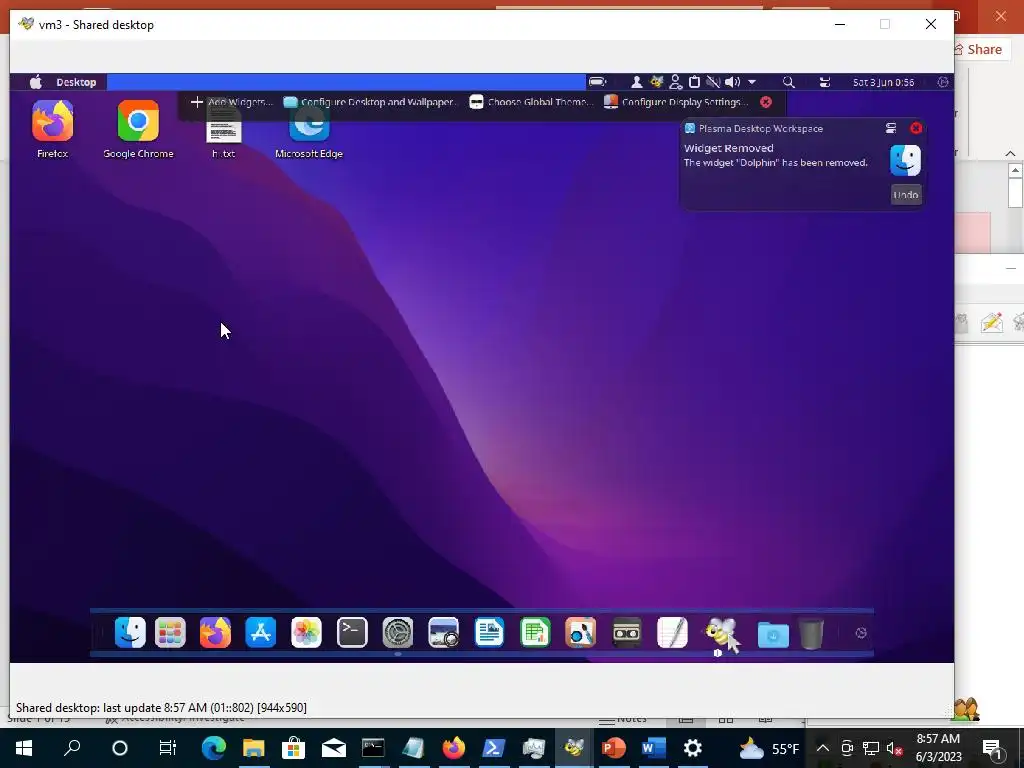Open System Settings gear in dock

point(398,632)
